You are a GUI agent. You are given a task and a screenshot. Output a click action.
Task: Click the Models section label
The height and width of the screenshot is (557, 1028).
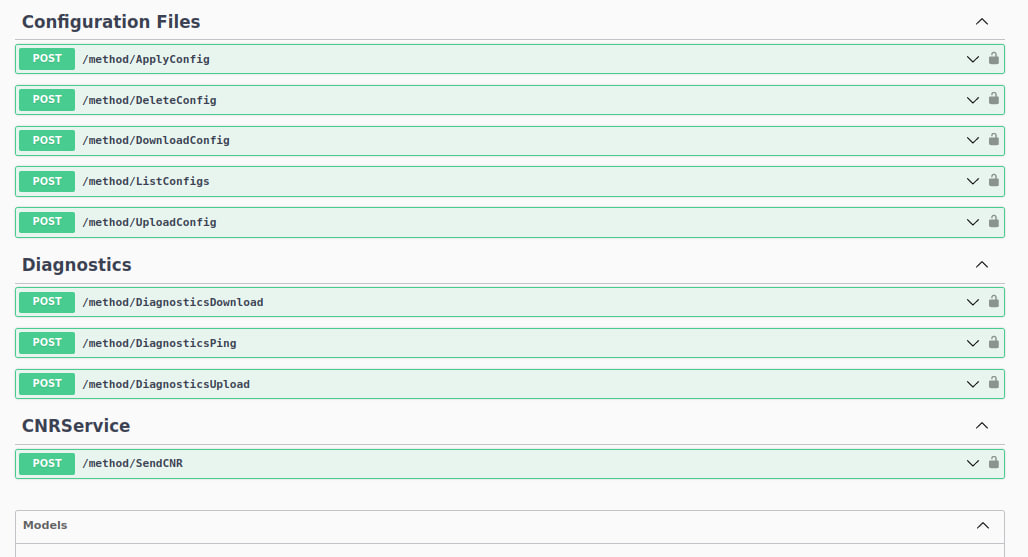coord(45,525)
